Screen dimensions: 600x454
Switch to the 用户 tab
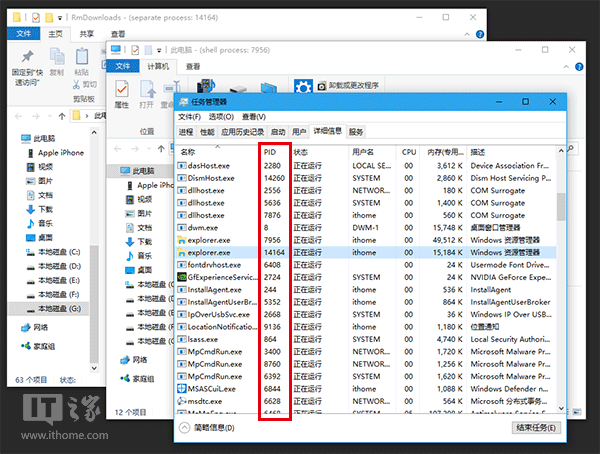[299, 132]
